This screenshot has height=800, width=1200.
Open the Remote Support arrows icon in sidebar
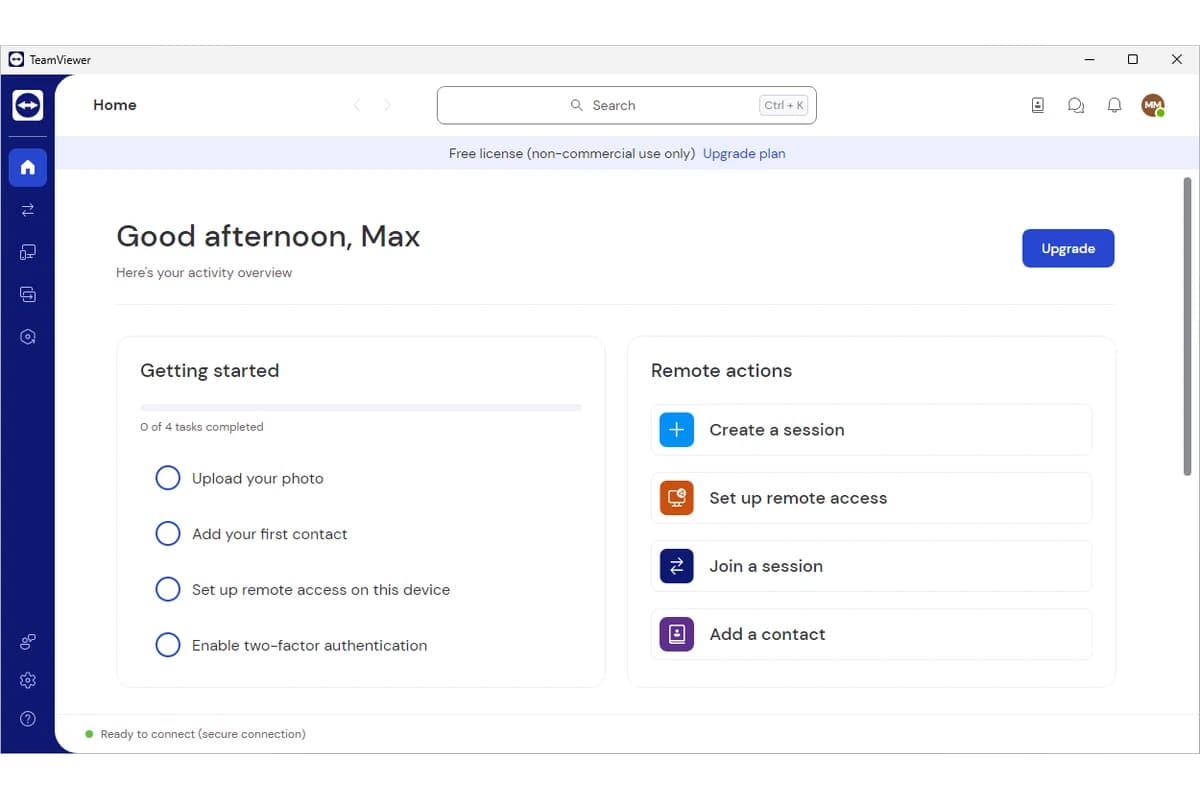(x=28, y=210)
